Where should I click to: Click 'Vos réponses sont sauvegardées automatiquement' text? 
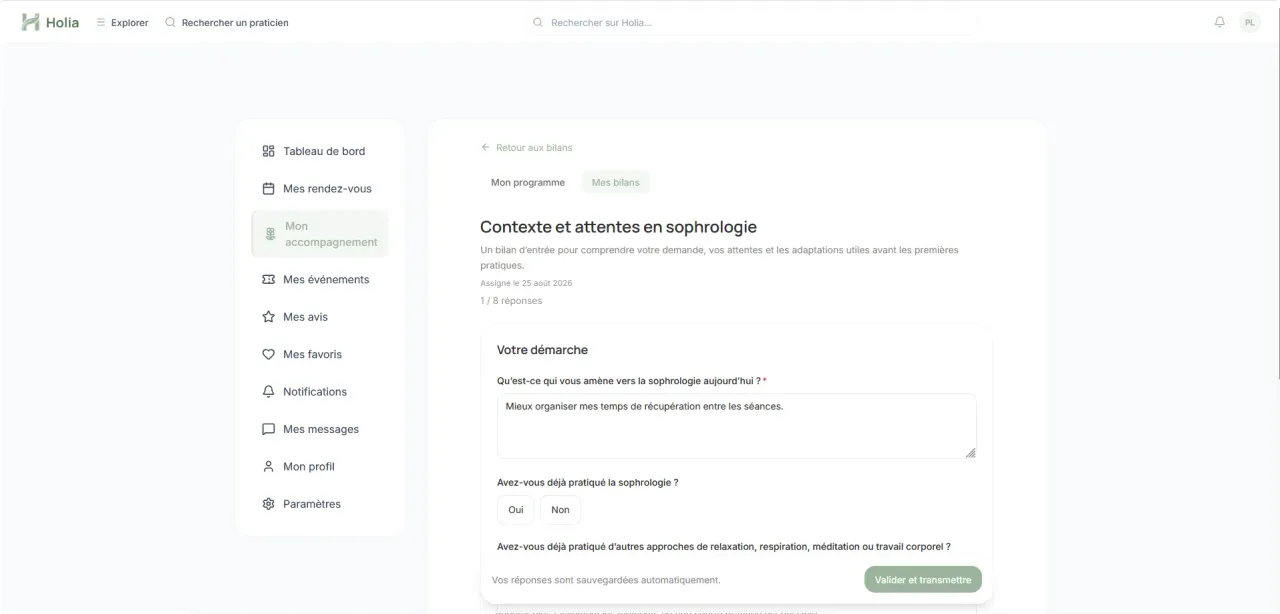click(606, 580)
